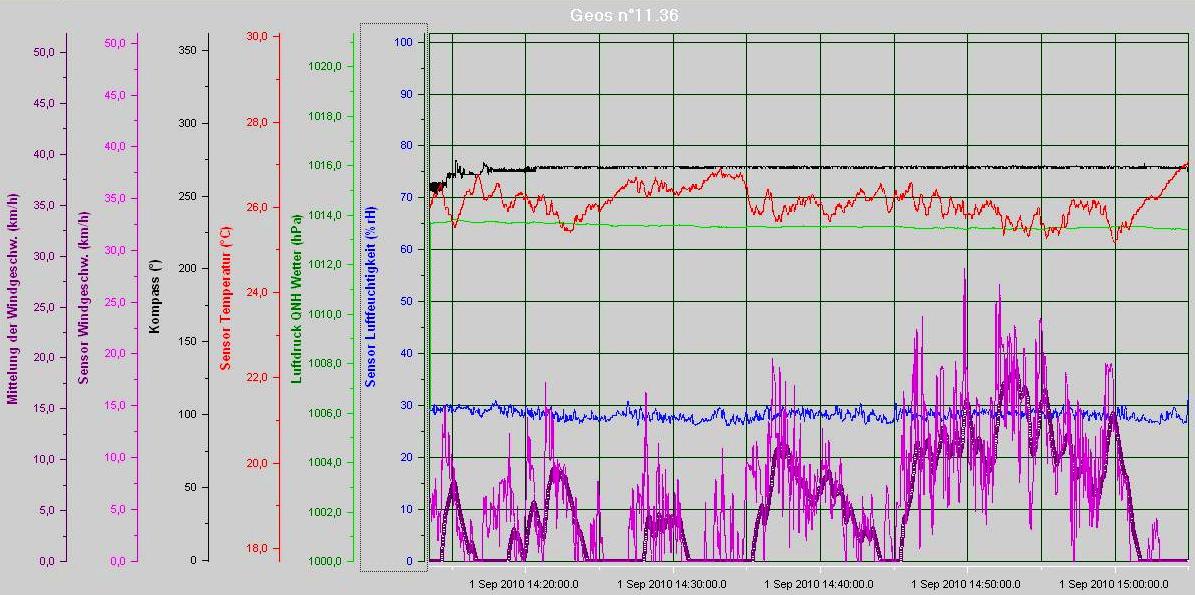This screenshot has width=1195, height=595.
Task: Select the 14:40:00.0 time axis label
Action: [x=818, y=584]
